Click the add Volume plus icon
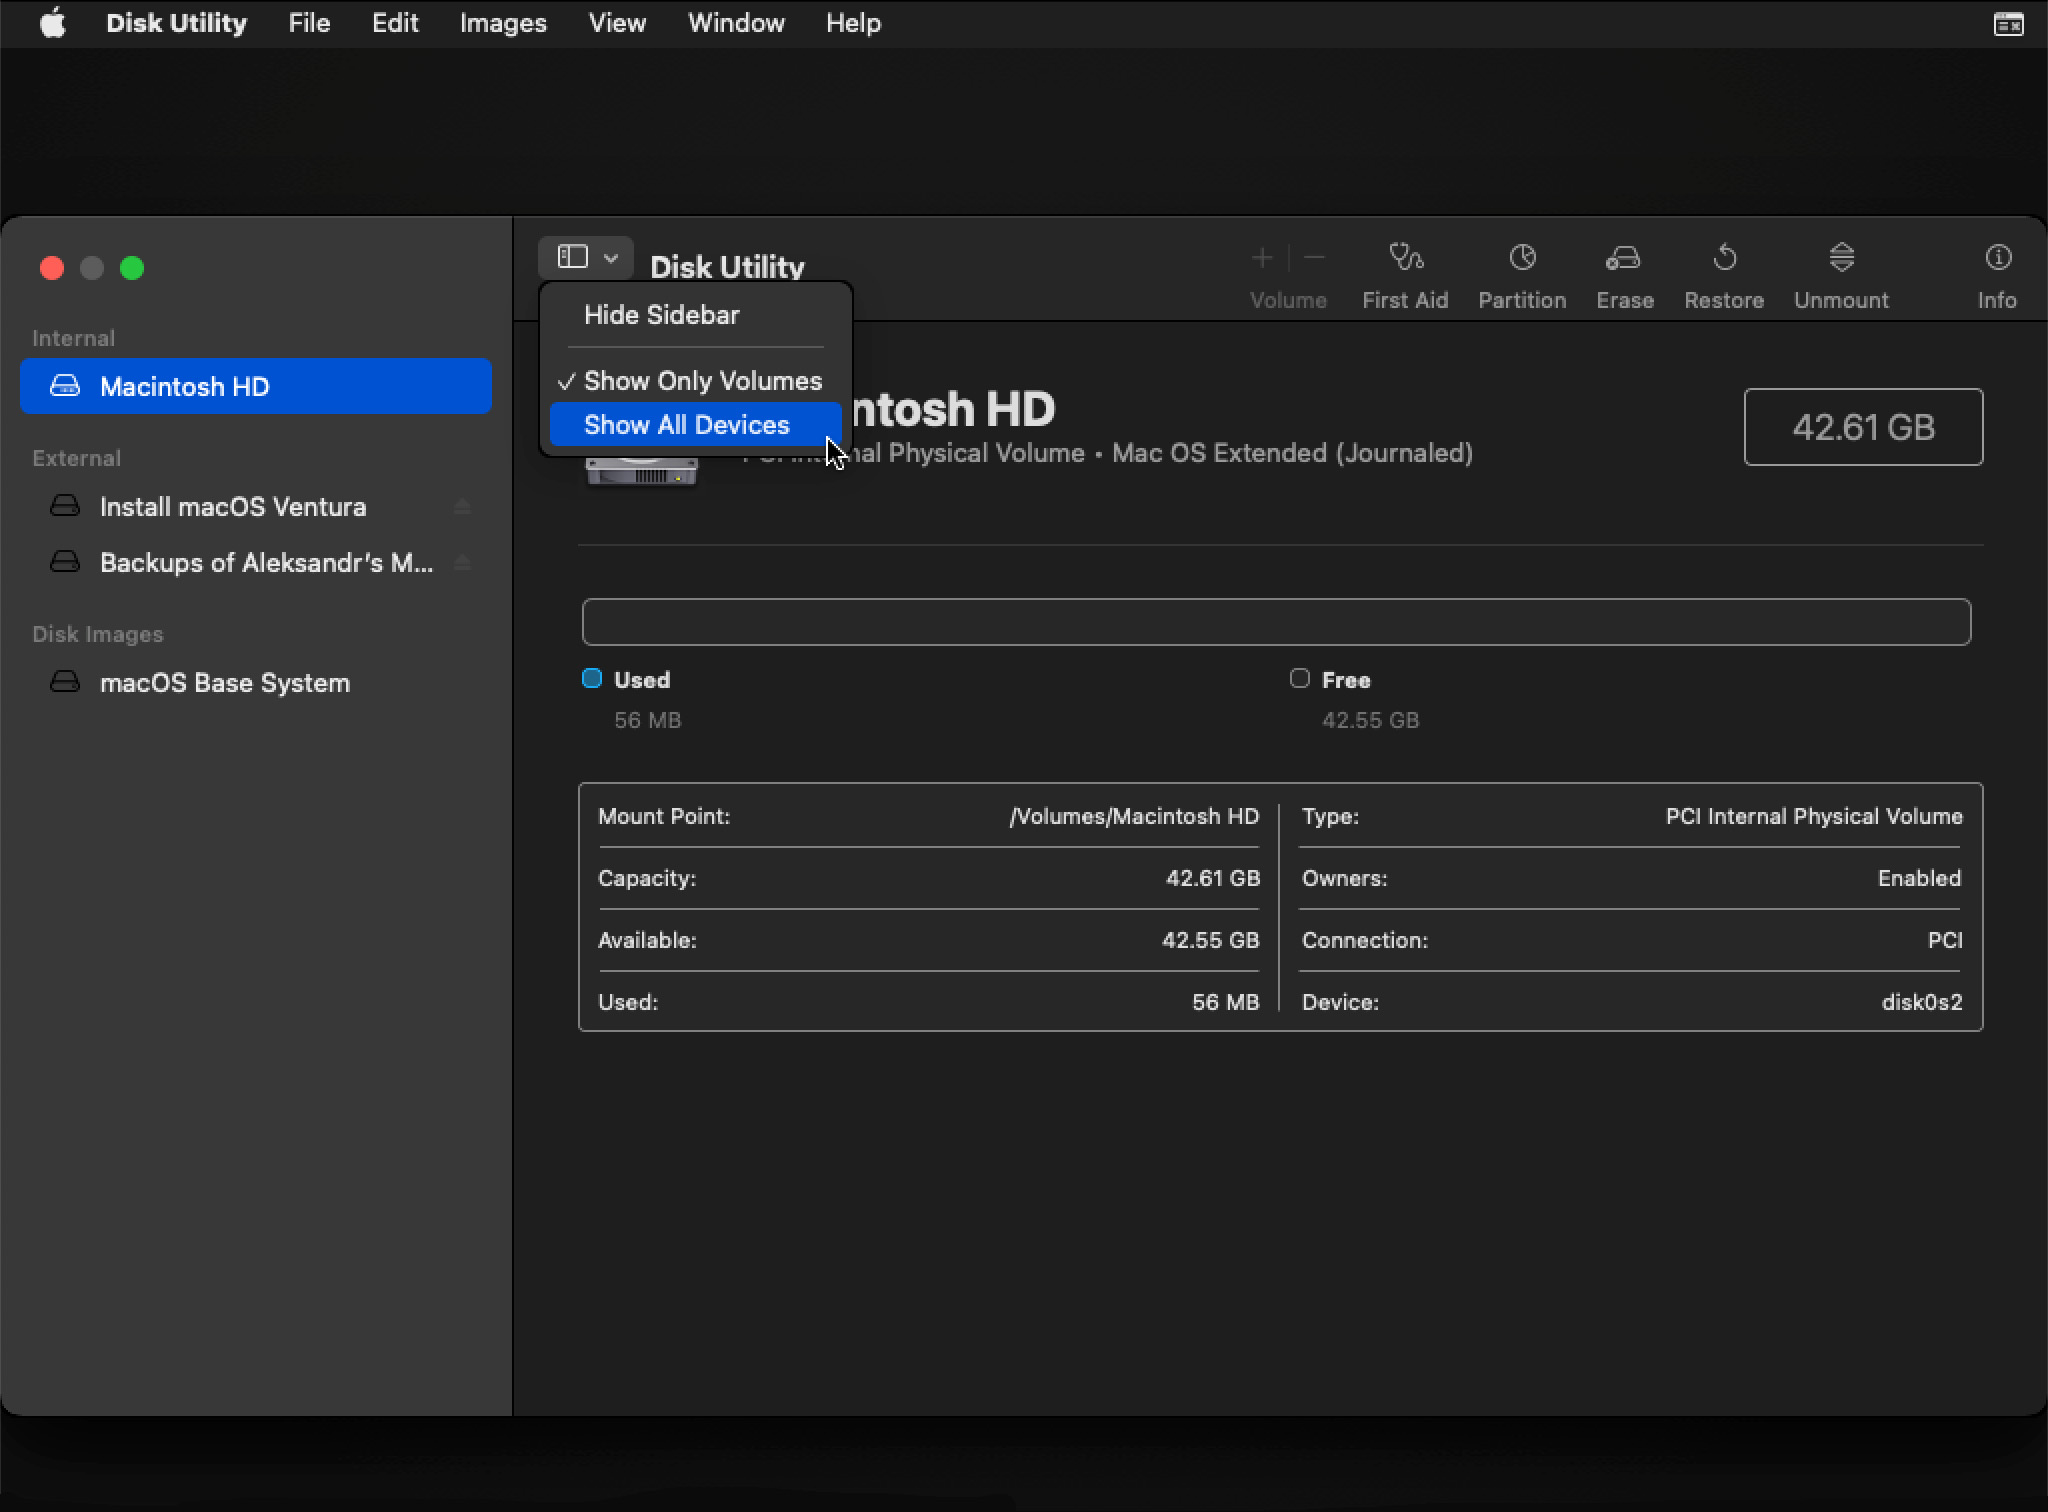 [1262, 258]
